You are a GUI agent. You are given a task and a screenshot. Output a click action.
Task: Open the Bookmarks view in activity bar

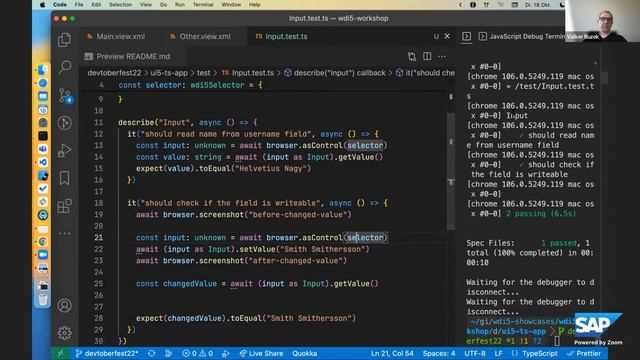click(64, 178)
